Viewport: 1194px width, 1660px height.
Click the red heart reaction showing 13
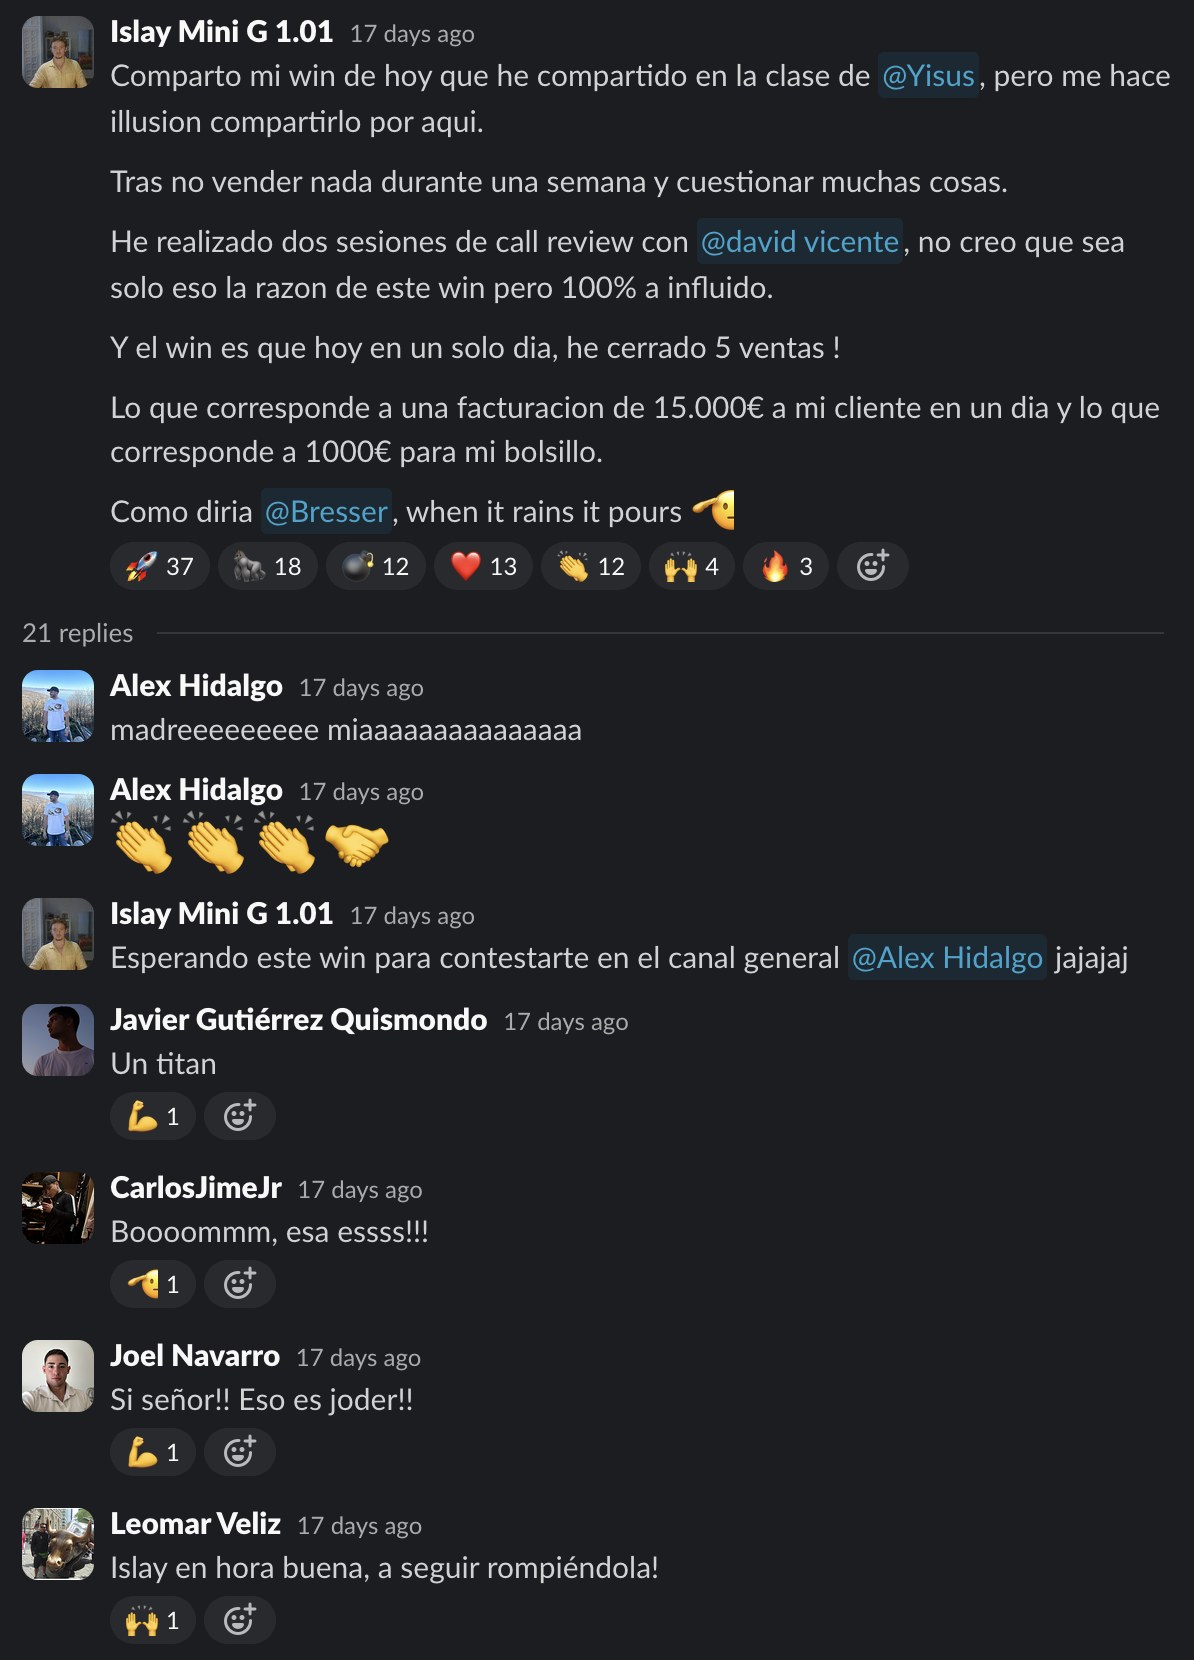coord(484,566)
